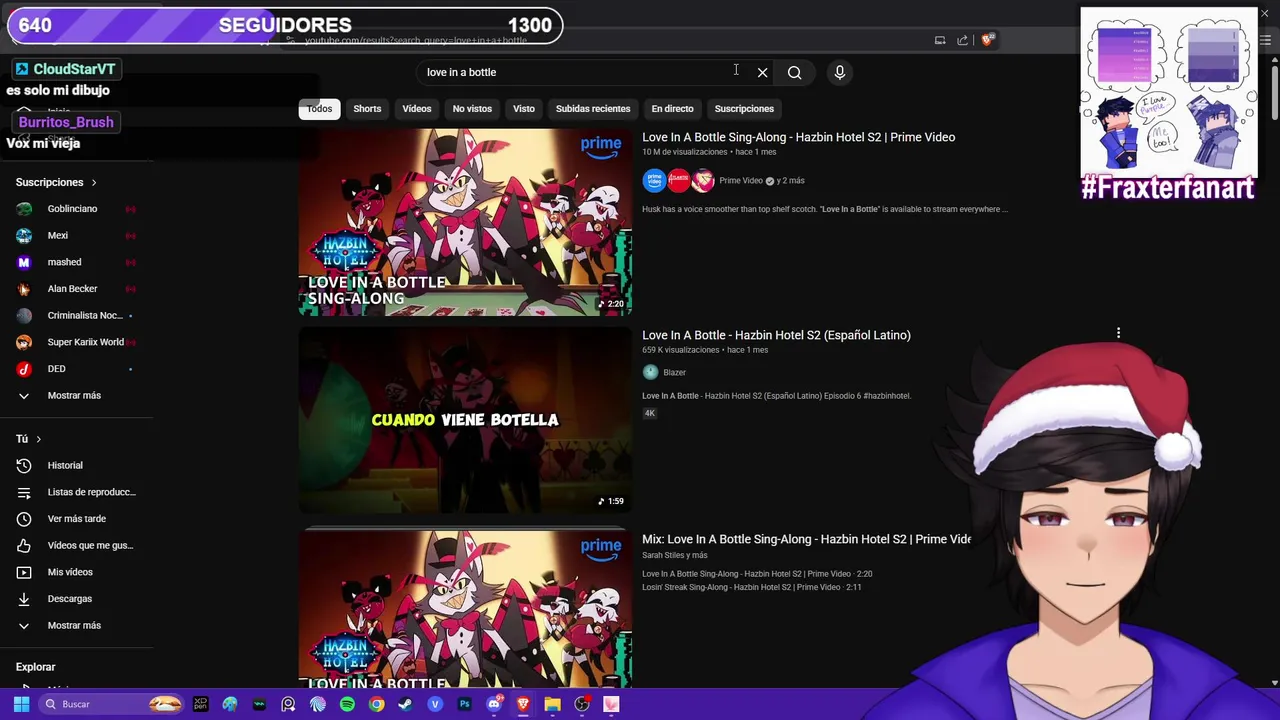Open the Brave Shields icon in address bar
Viewport: 1280px width, 720px height.
tap(987, 40)
